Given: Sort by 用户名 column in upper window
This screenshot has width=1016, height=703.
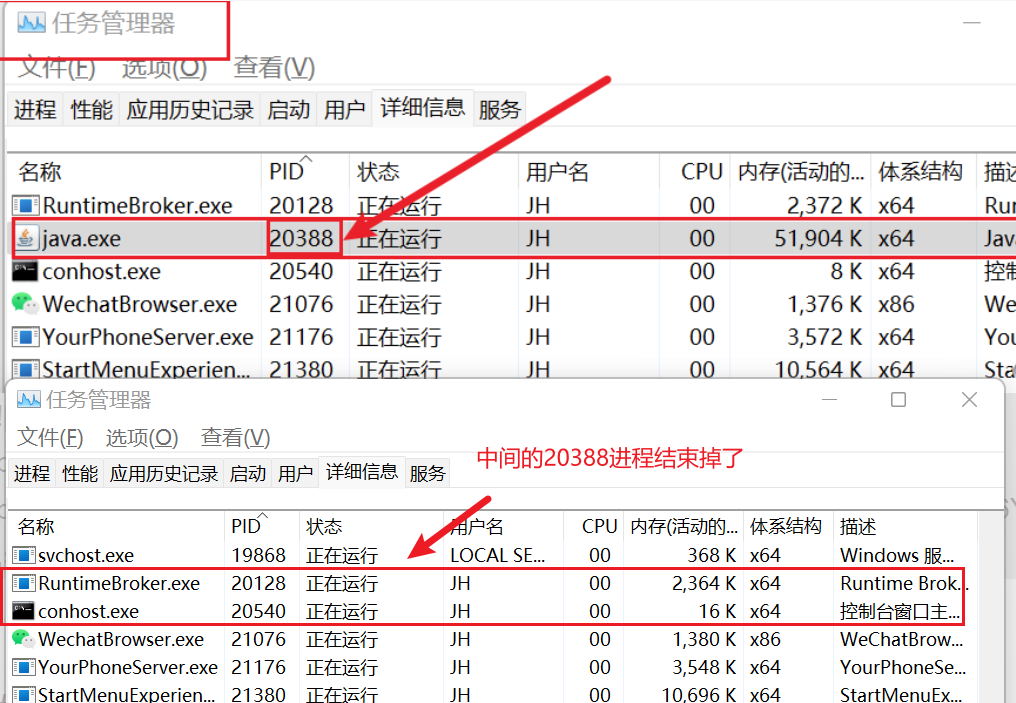Looking at the screenshot, I should pyautogui.click(x=589, y=172).
